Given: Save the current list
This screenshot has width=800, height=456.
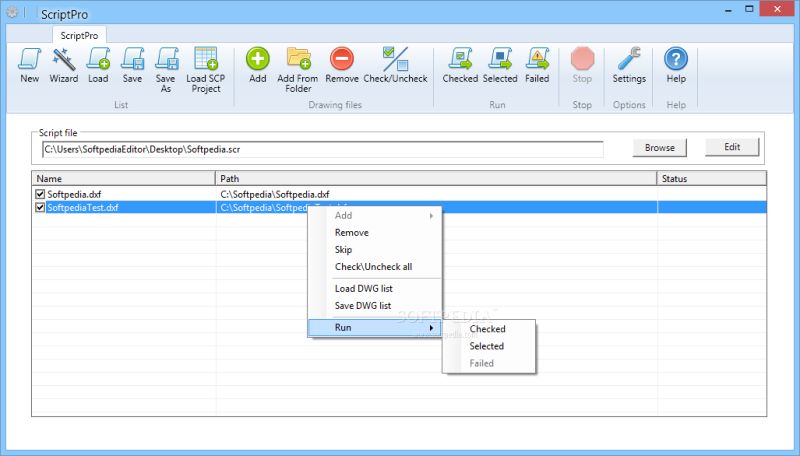Looking at the screenshot, I should 132,65.
